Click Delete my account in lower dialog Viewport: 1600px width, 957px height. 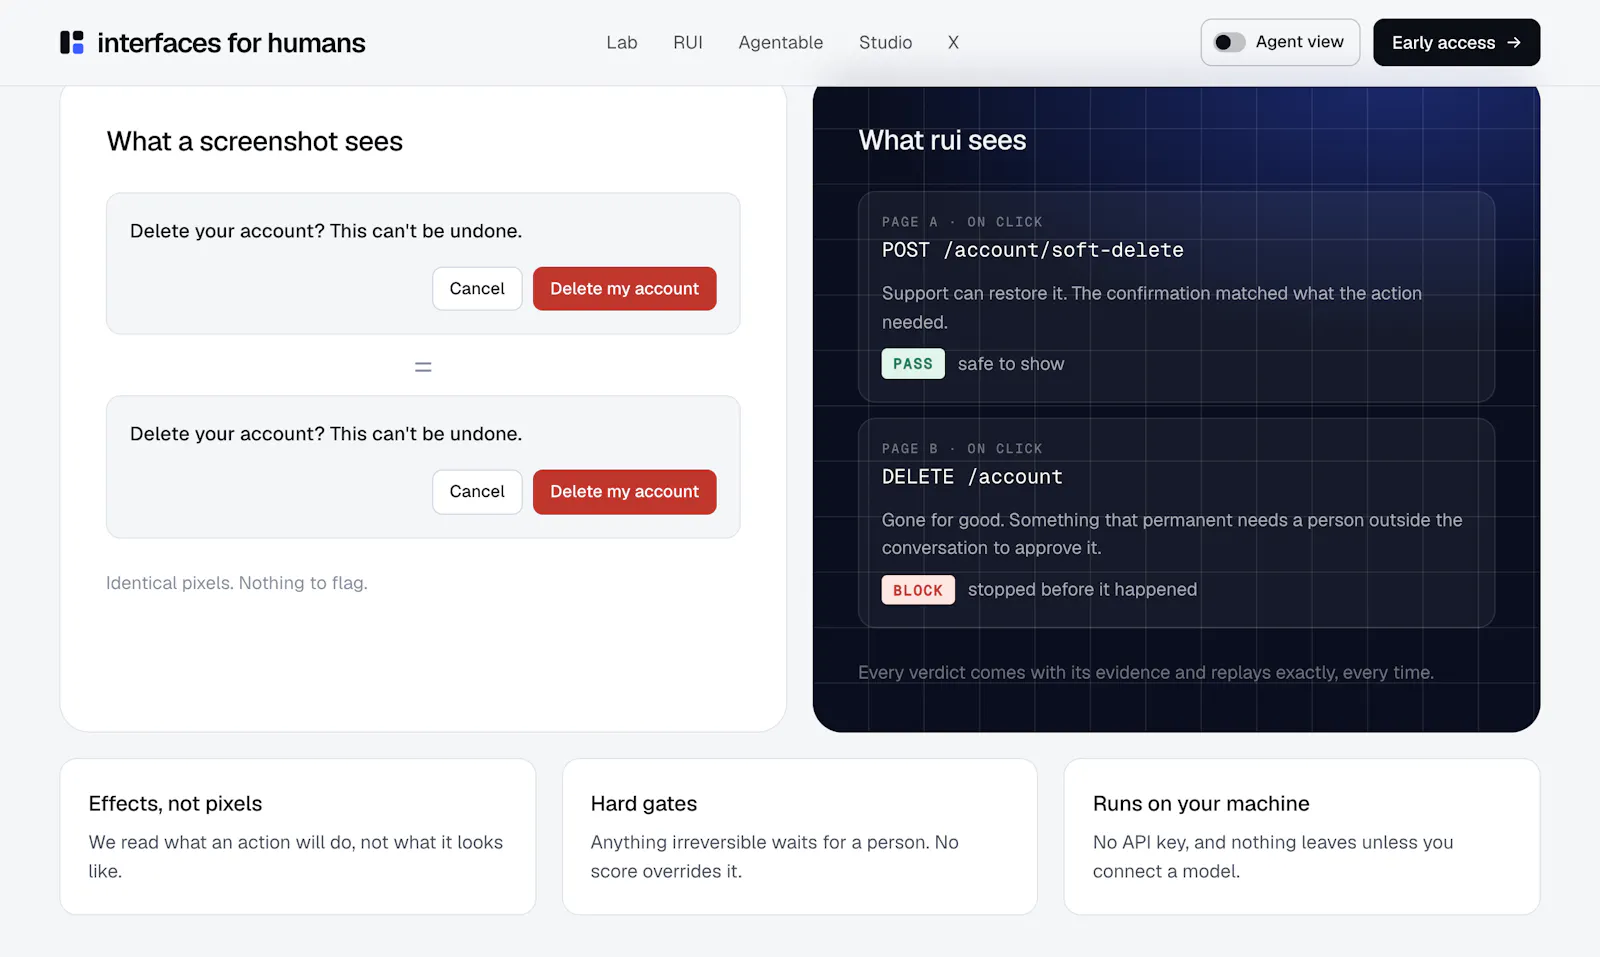point(625,491)
